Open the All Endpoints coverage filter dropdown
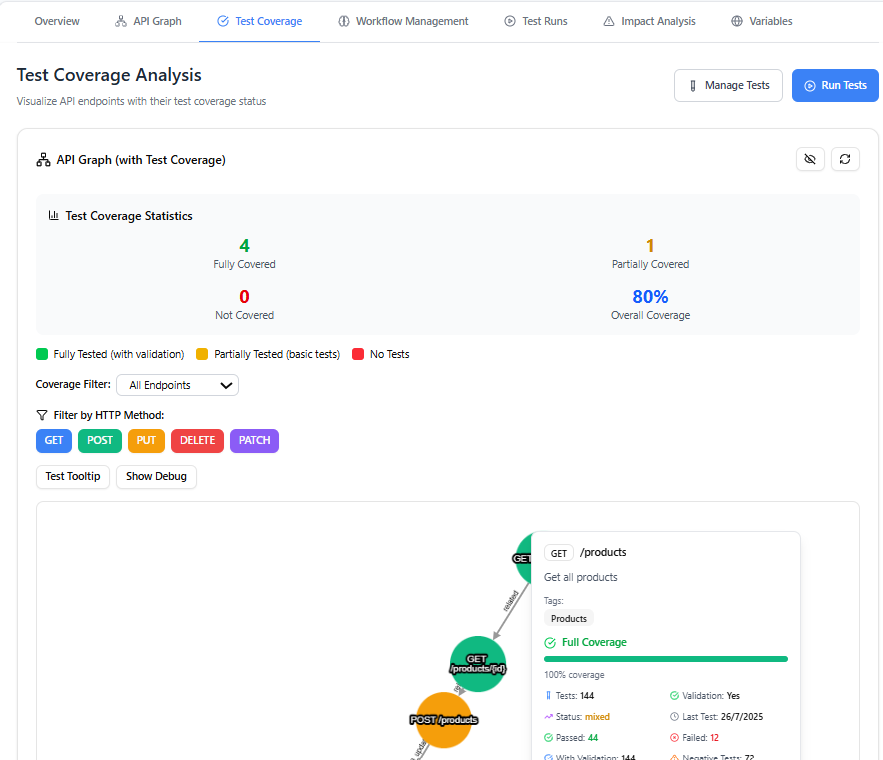The width and height of the screenshot is (883, 760). tap(177, 385)
